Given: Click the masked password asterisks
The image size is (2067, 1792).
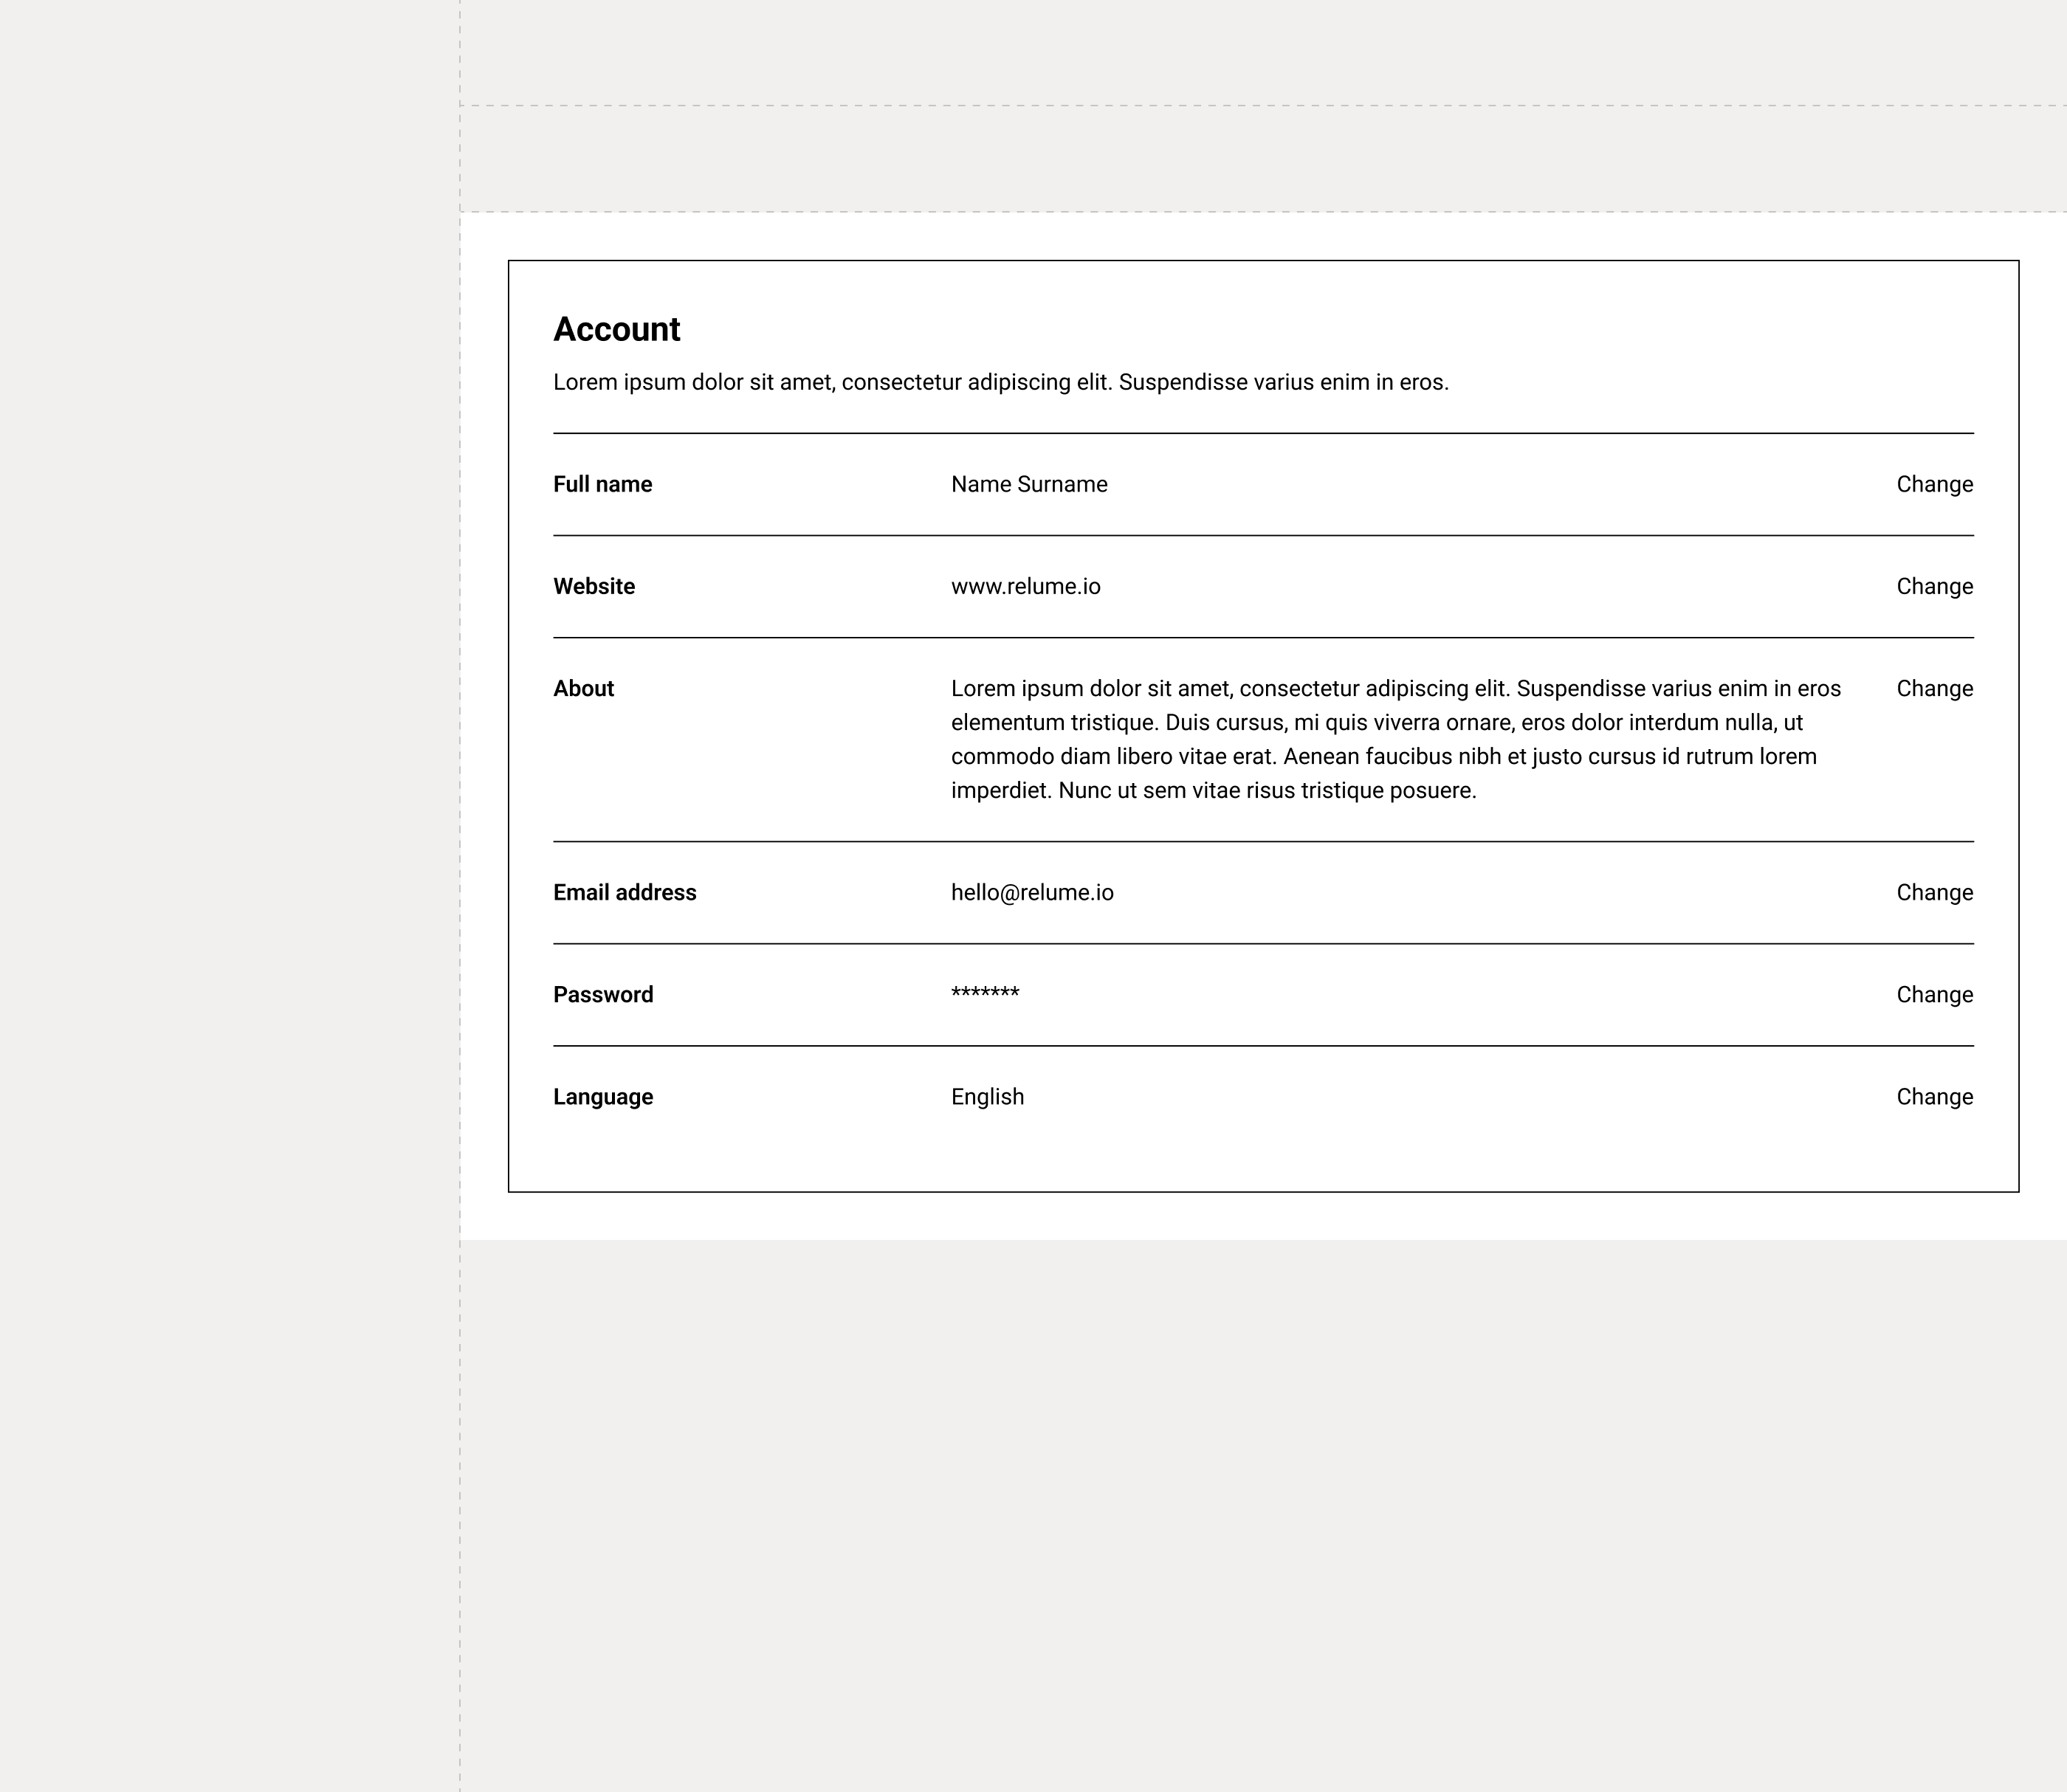Looking at the screenshot, I should 985,992.
